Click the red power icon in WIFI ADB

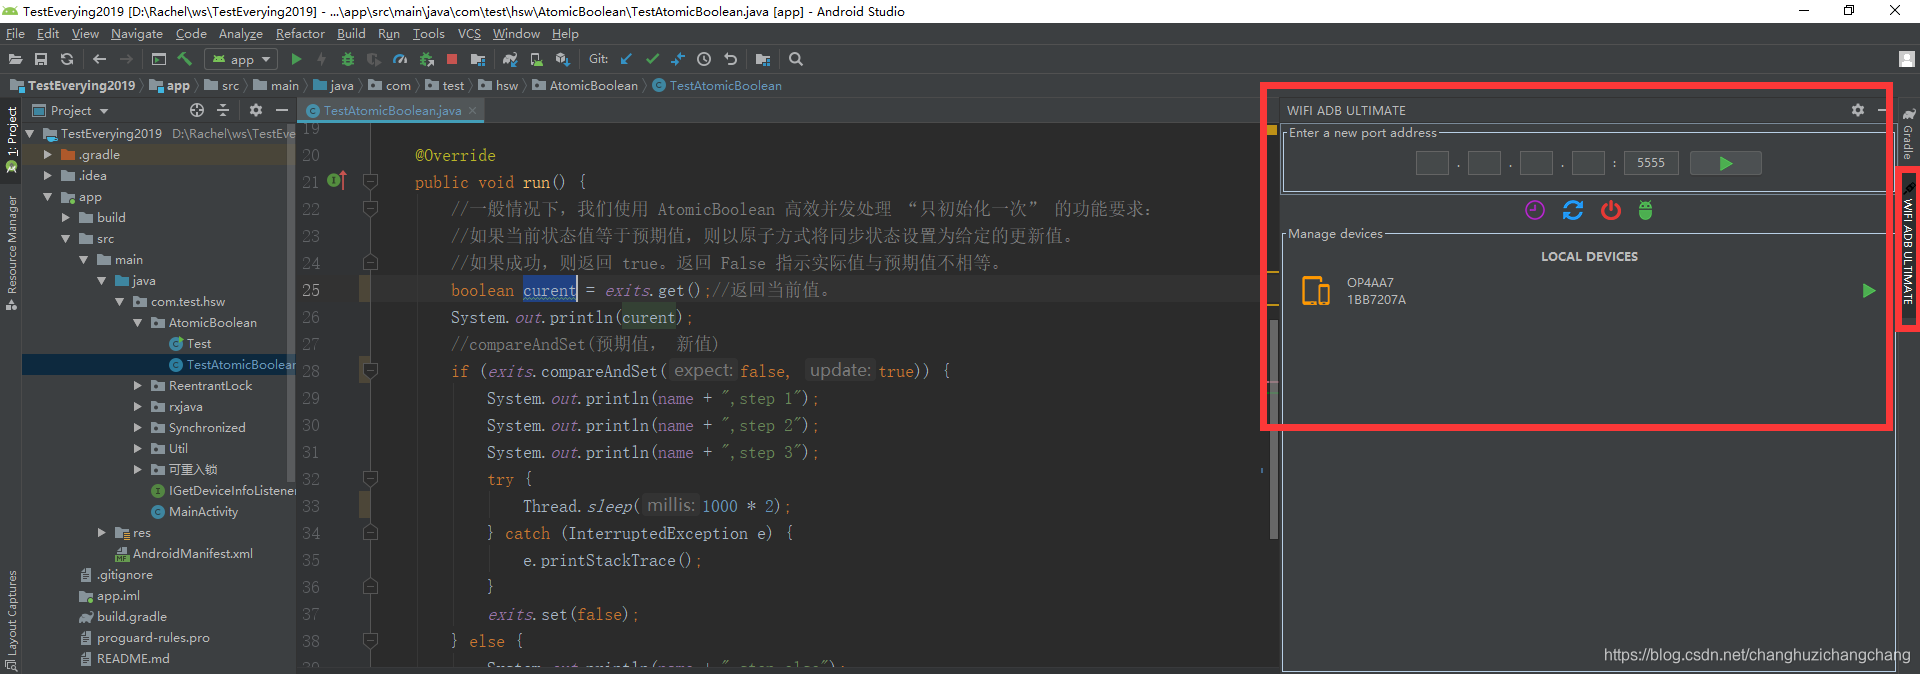1610,210
